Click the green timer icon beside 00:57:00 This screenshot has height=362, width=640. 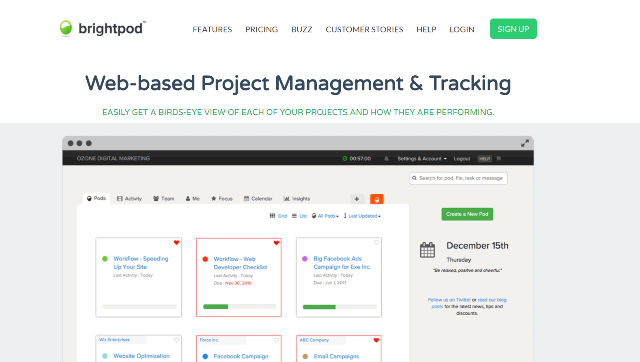[x=344, y=158]
